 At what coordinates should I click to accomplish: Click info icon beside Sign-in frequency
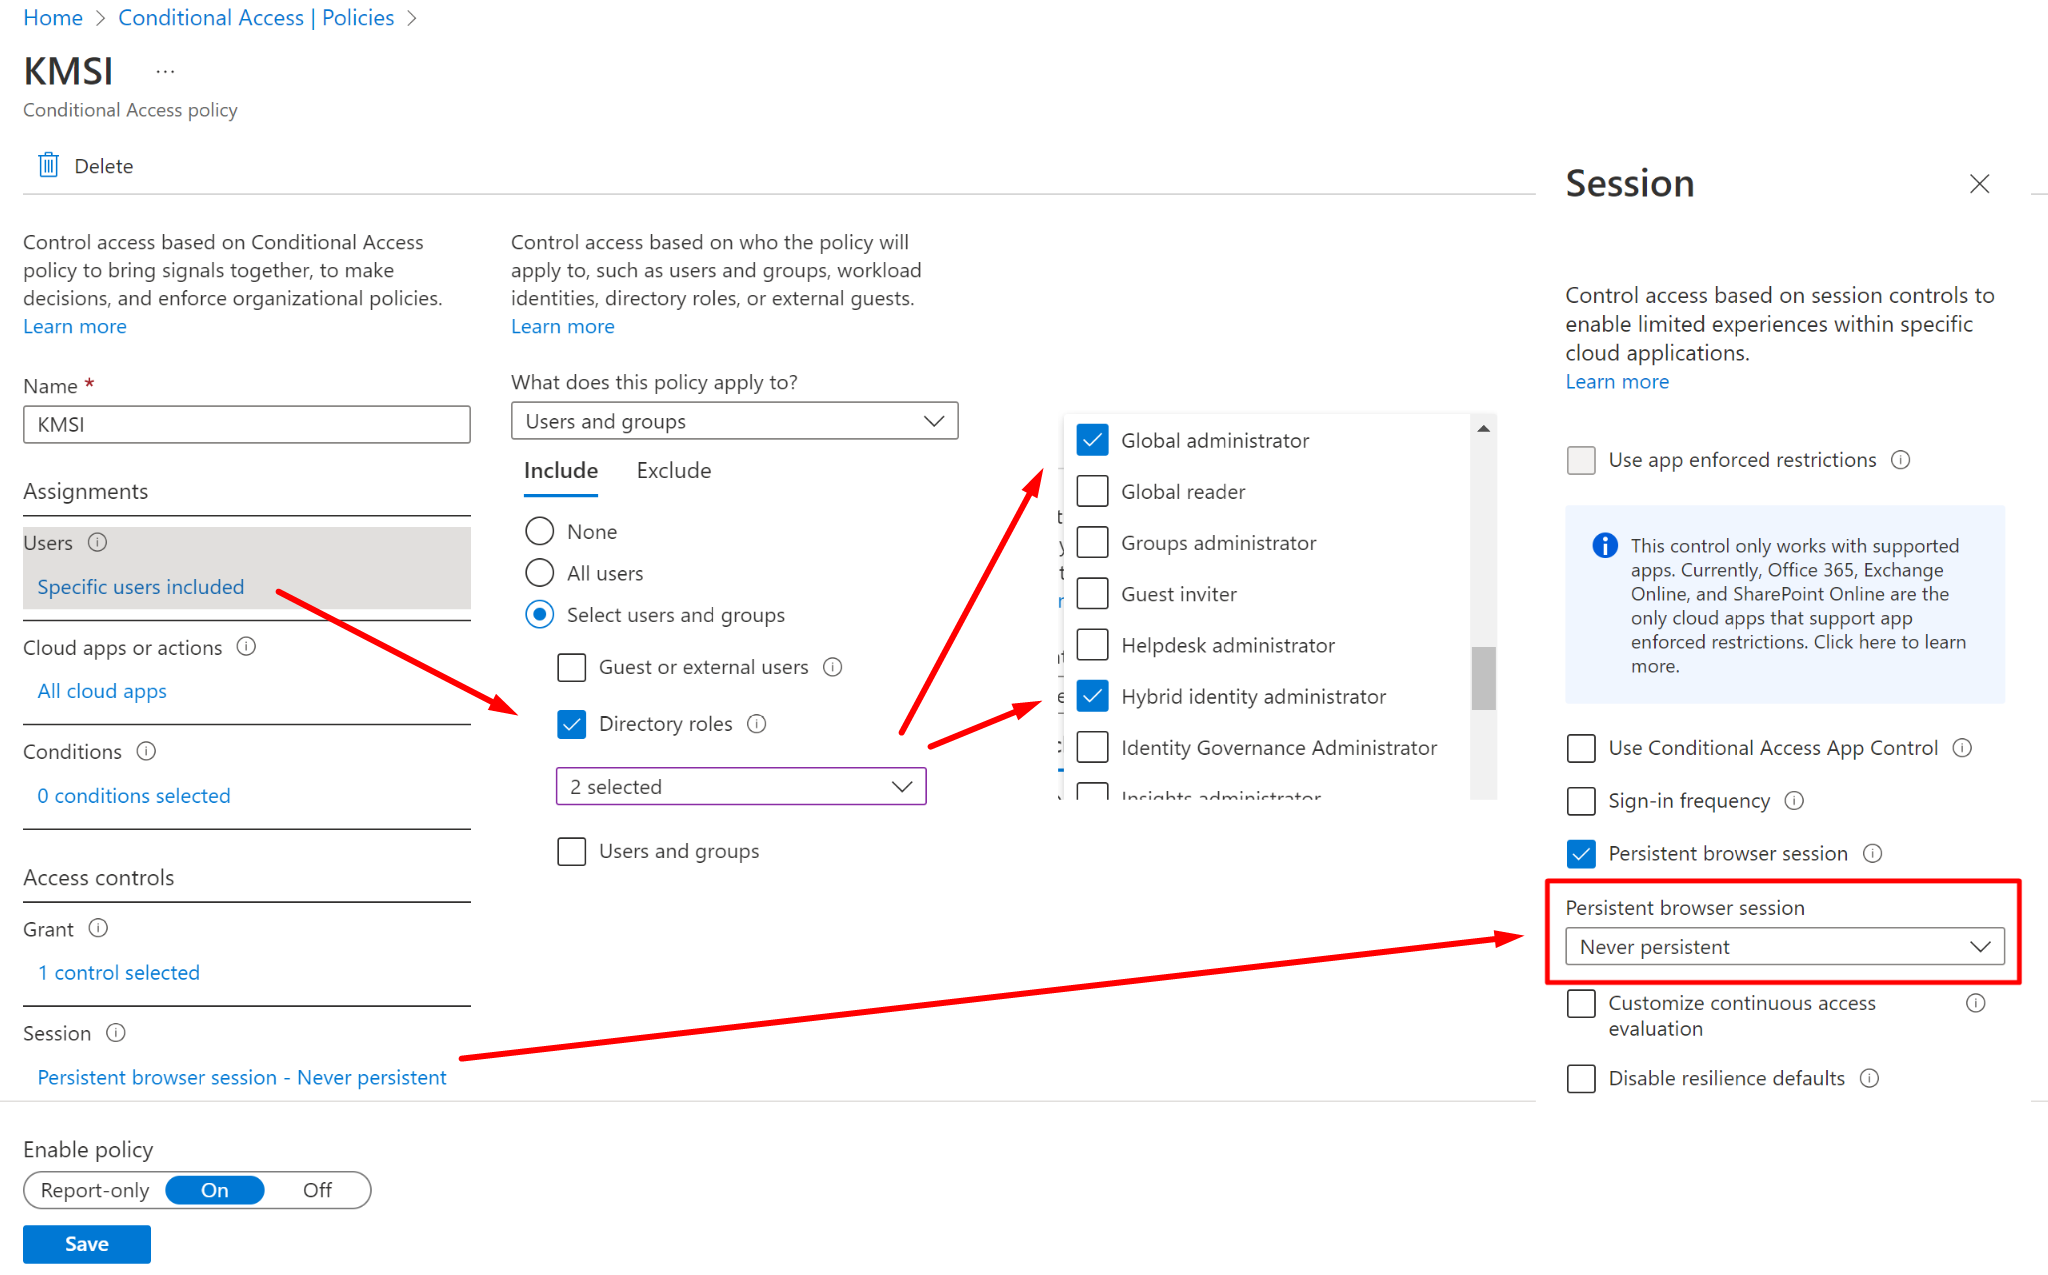tap(1794, 800)
